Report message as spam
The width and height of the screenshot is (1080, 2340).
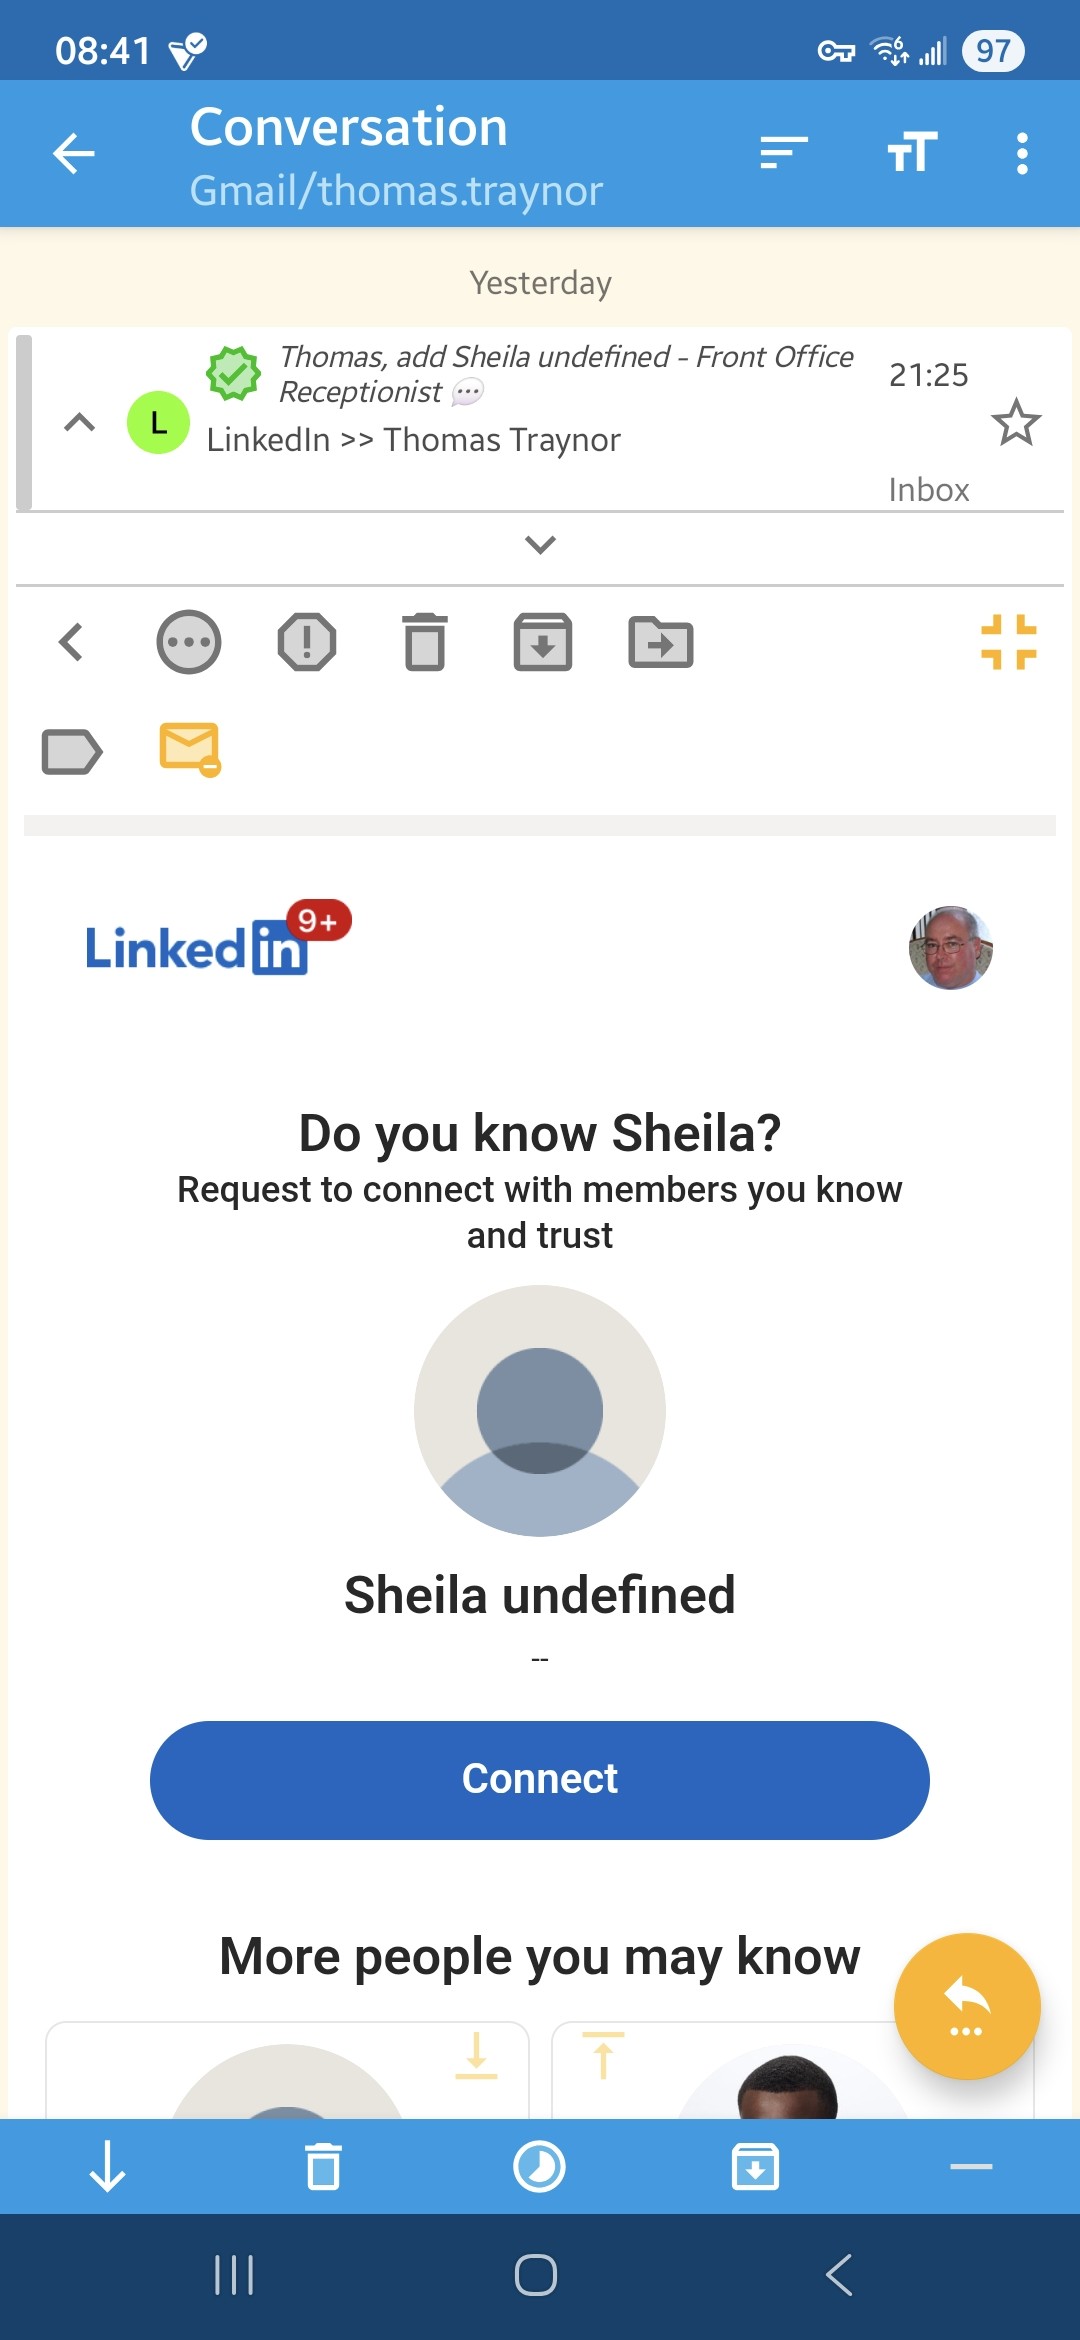pos(307,642)
